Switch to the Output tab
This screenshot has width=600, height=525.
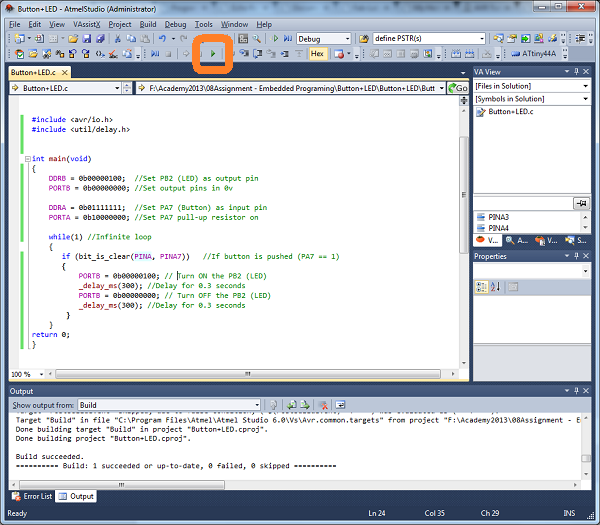pos(76,496)
